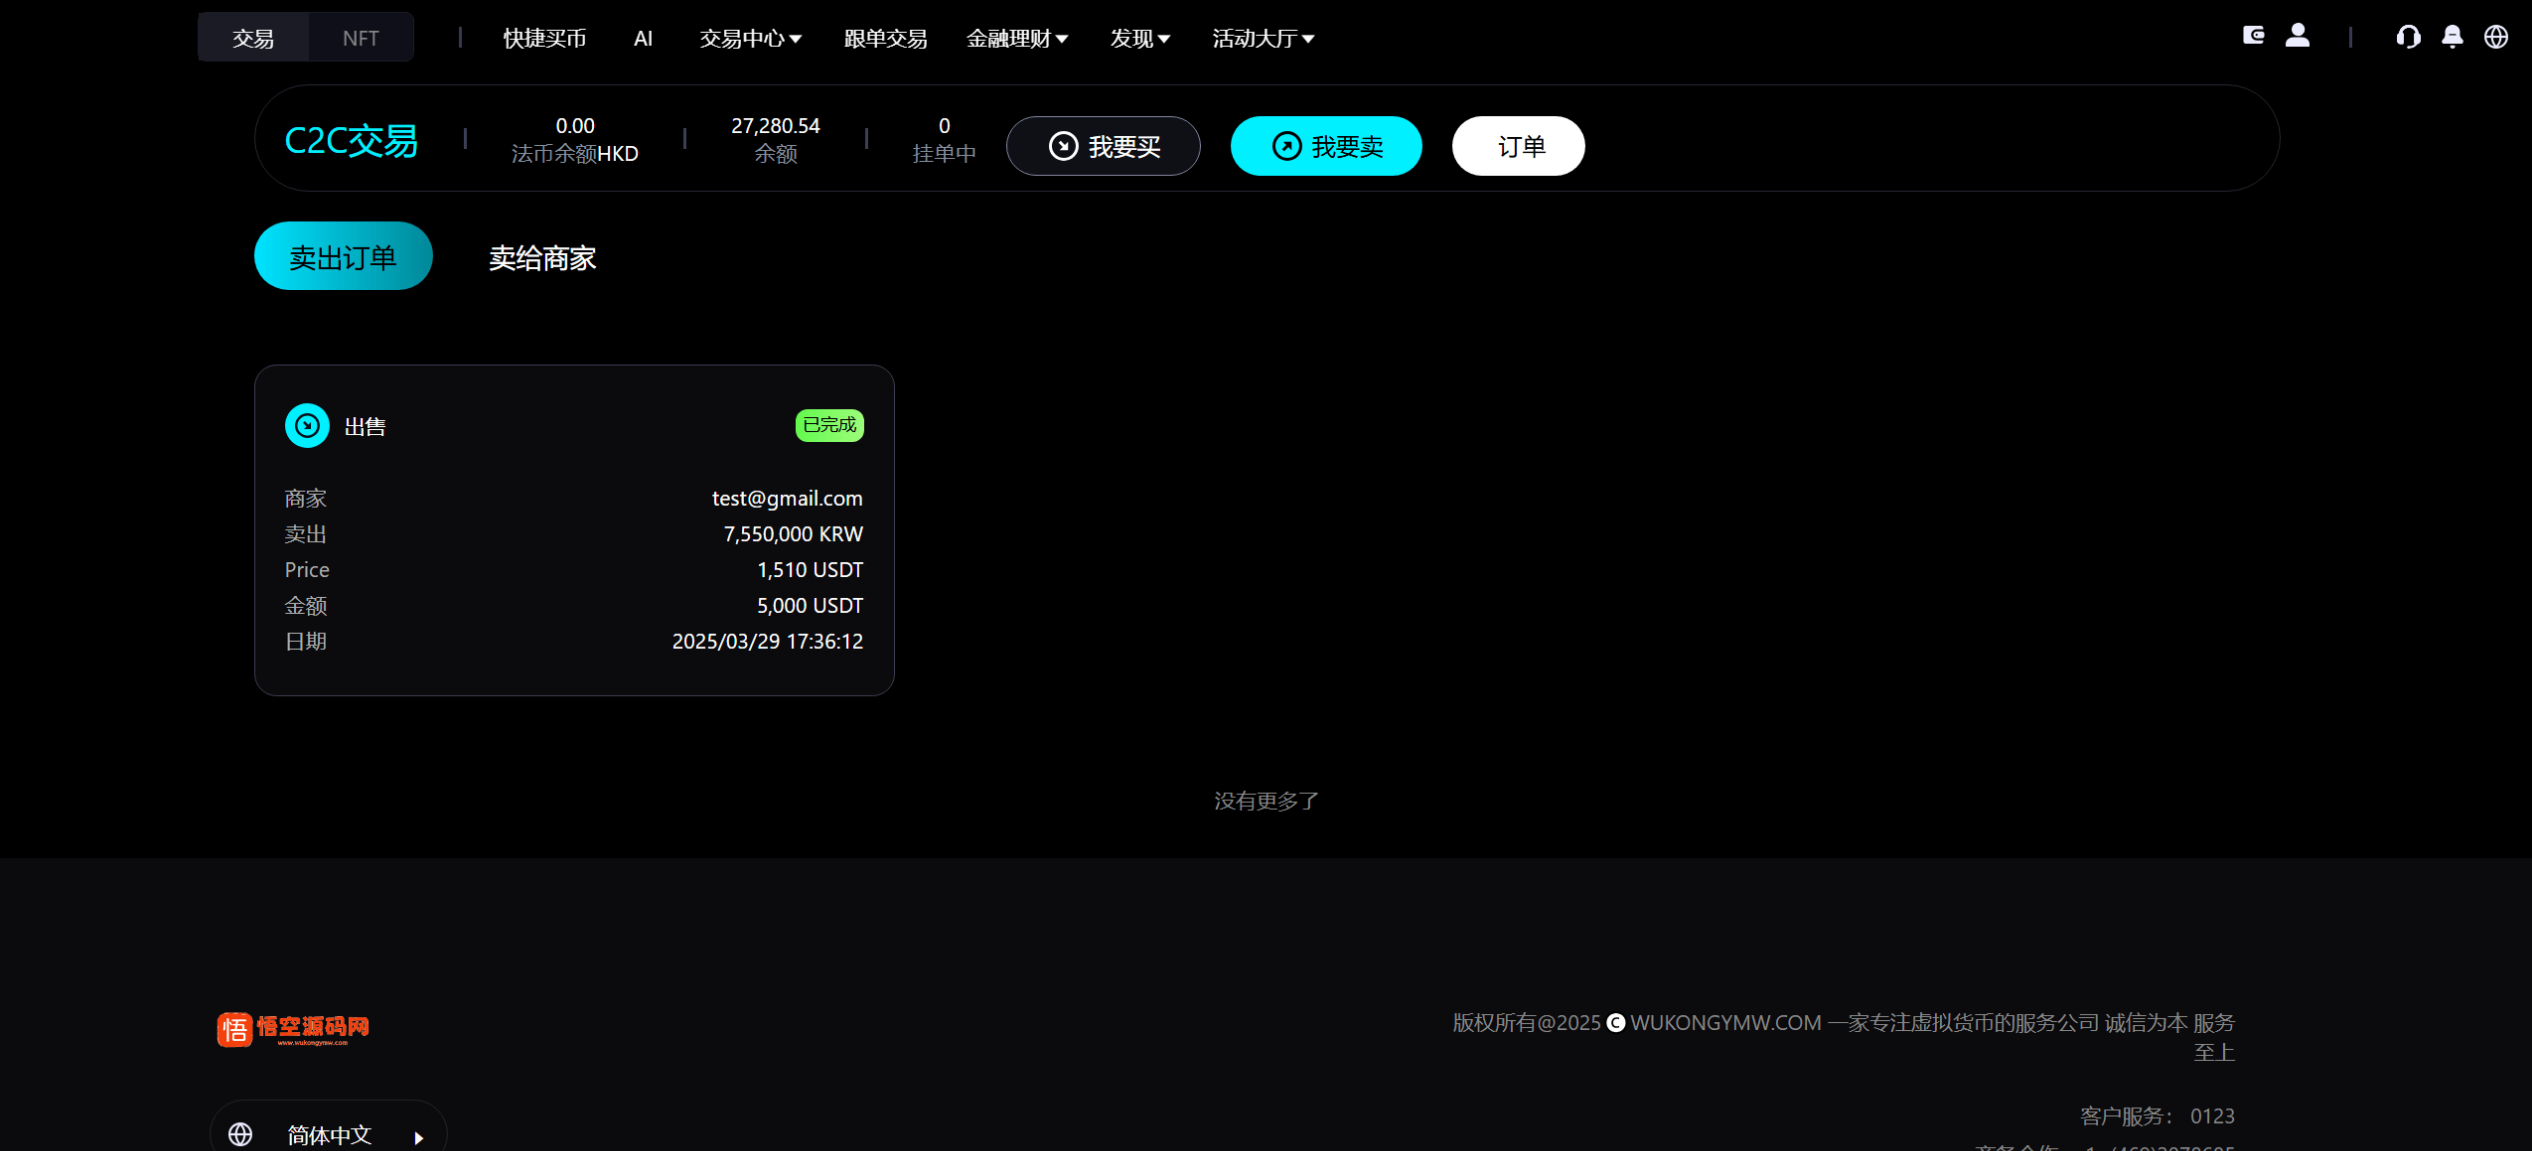Open the 金融理财 dropdown menu
The height and width of the screenshot is (1151, 2532).
(x=1018, y=38)
